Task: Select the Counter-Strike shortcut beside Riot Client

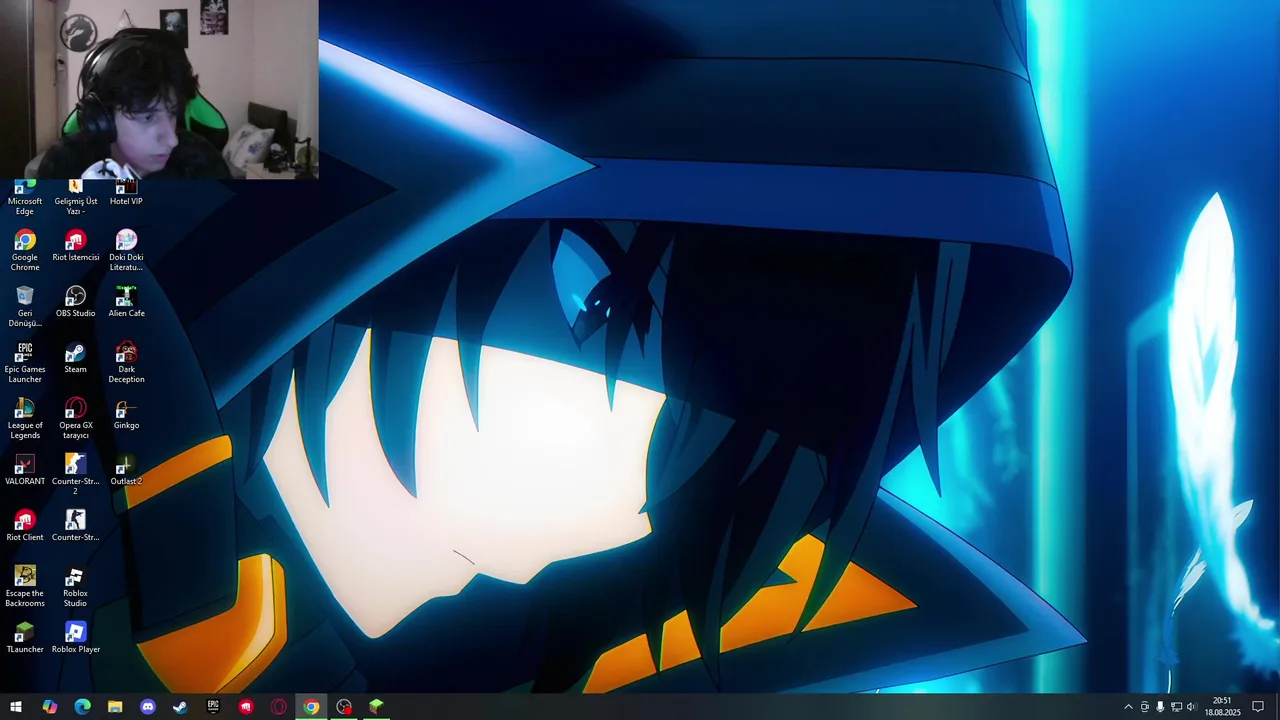Action: pyautogui.click(x=76, y=526)
